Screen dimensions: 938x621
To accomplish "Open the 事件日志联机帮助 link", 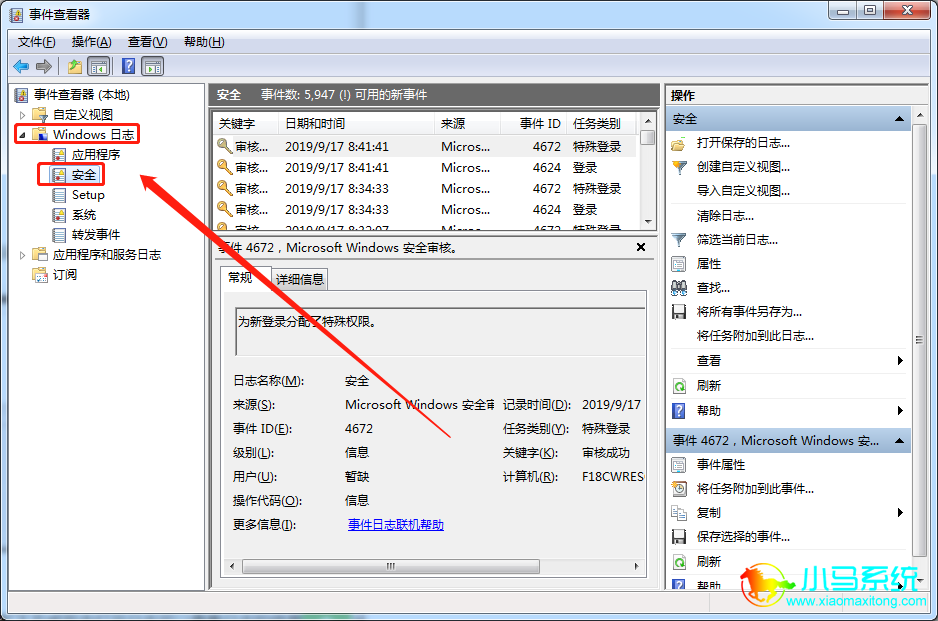I will tap(395, 525).
